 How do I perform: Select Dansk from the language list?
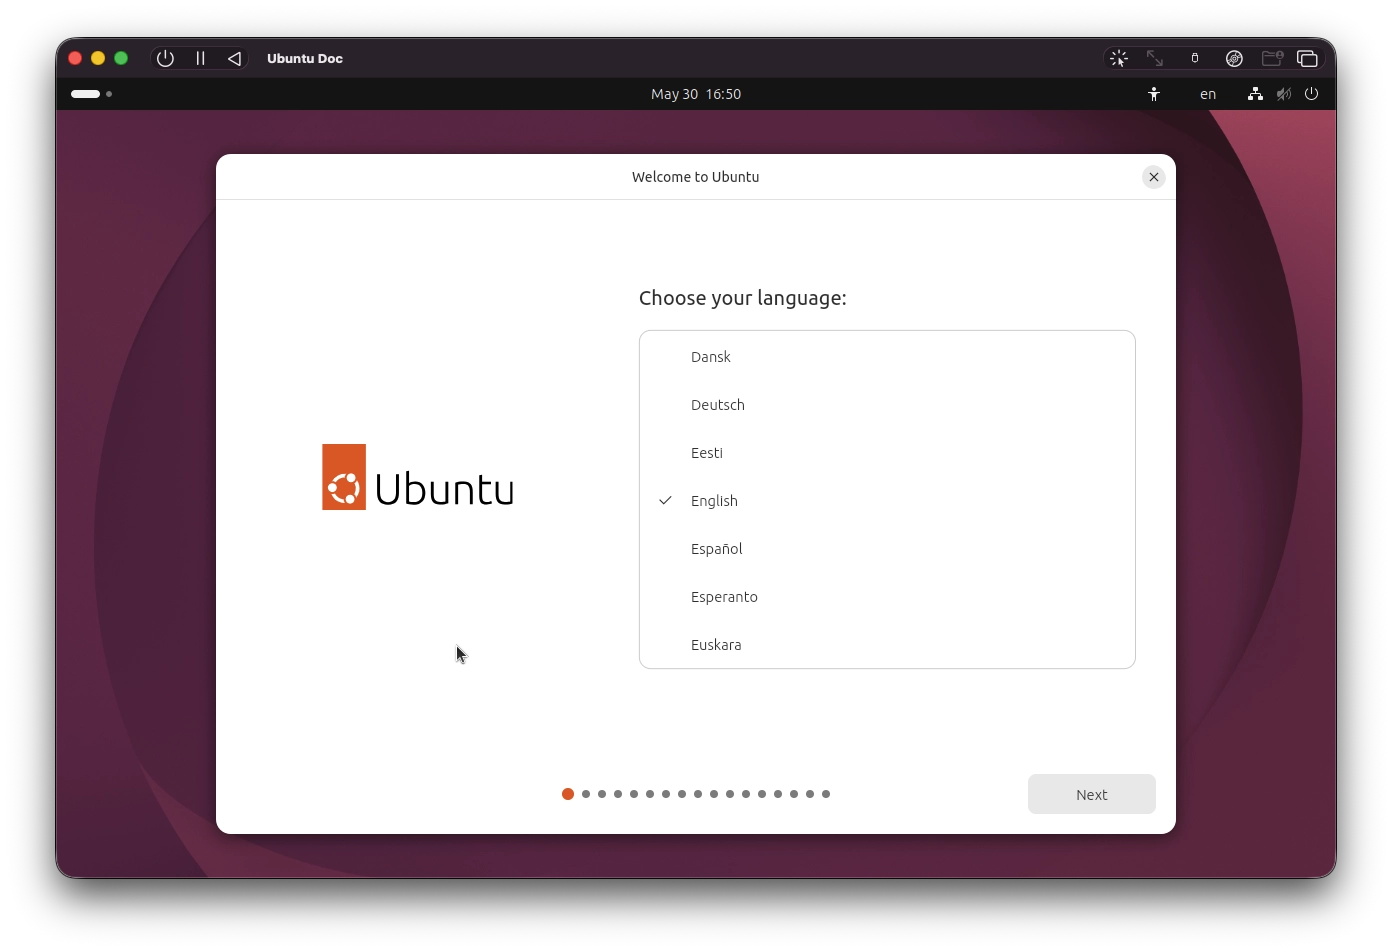887,357
